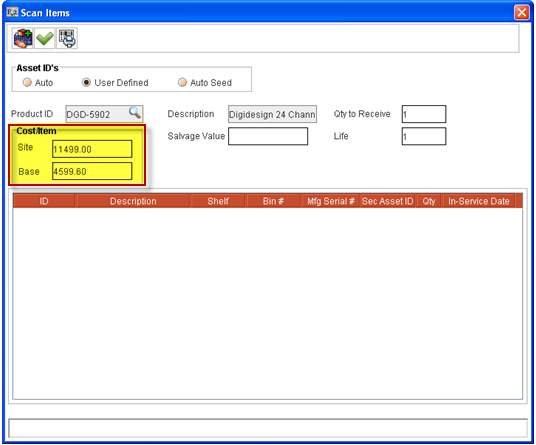Click the Scan Items title bar icon

tap(12, 13)
